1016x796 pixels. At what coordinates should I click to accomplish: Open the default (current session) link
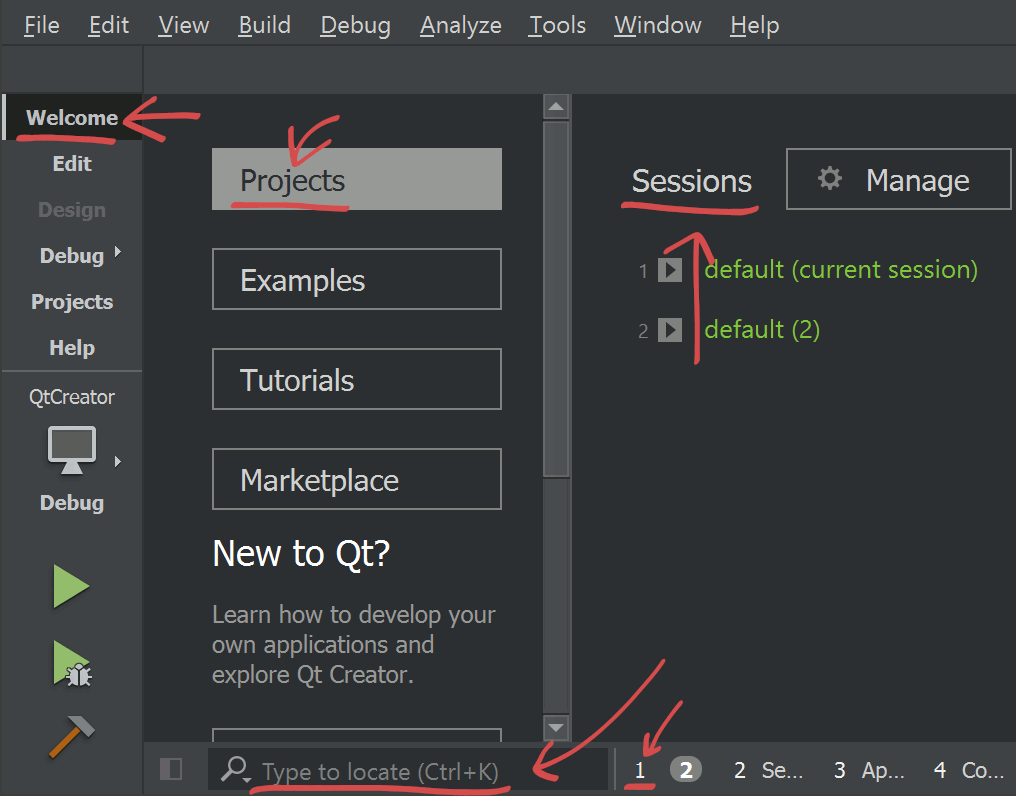[x=841, y=270]
